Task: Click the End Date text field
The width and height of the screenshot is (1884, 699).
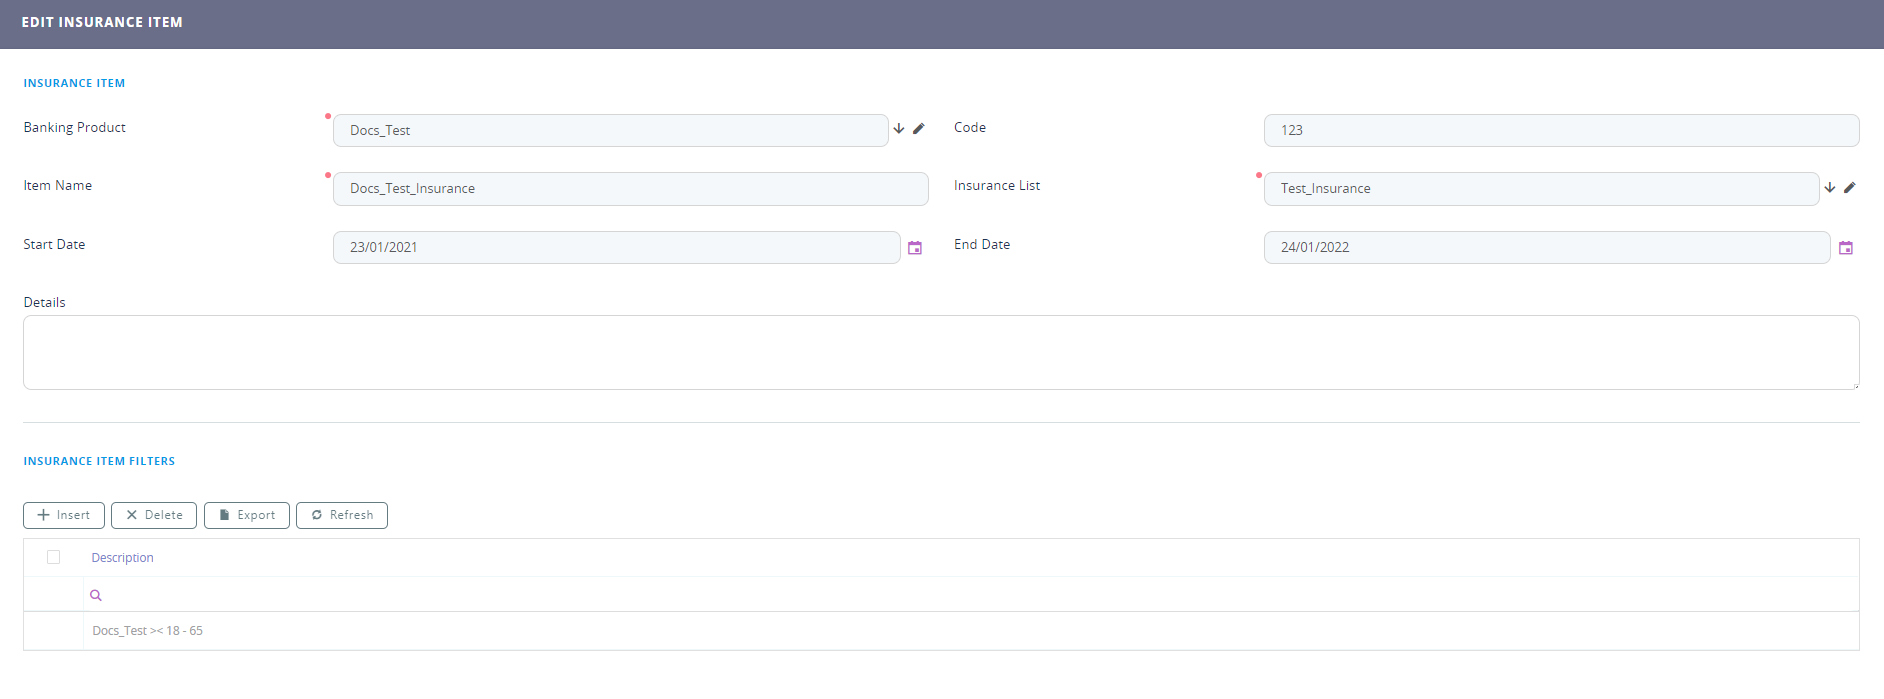Action: pos(1546,248)
